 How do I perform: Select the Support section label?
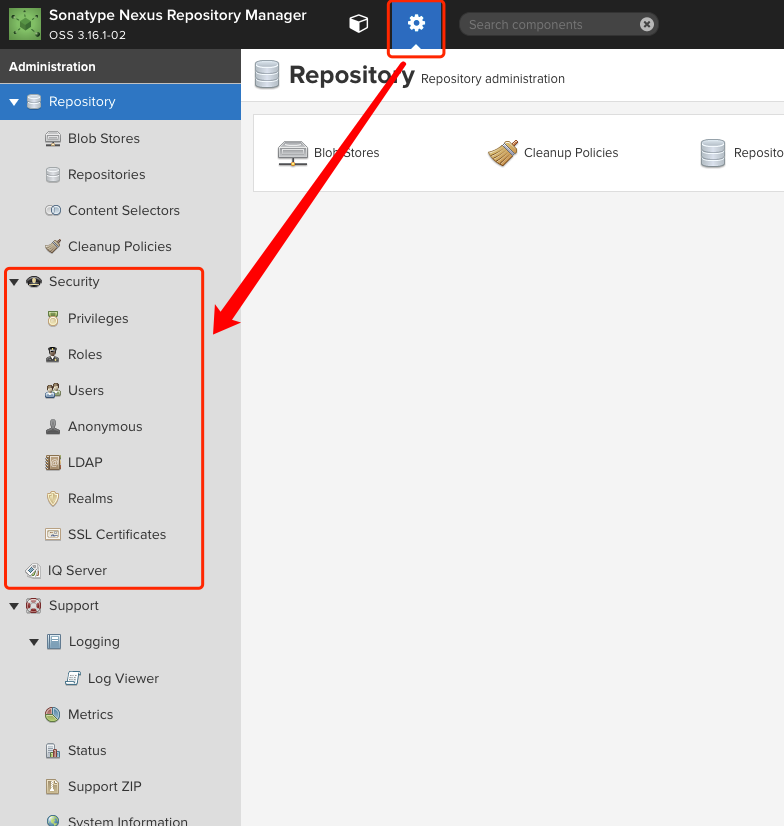[74, 606]
